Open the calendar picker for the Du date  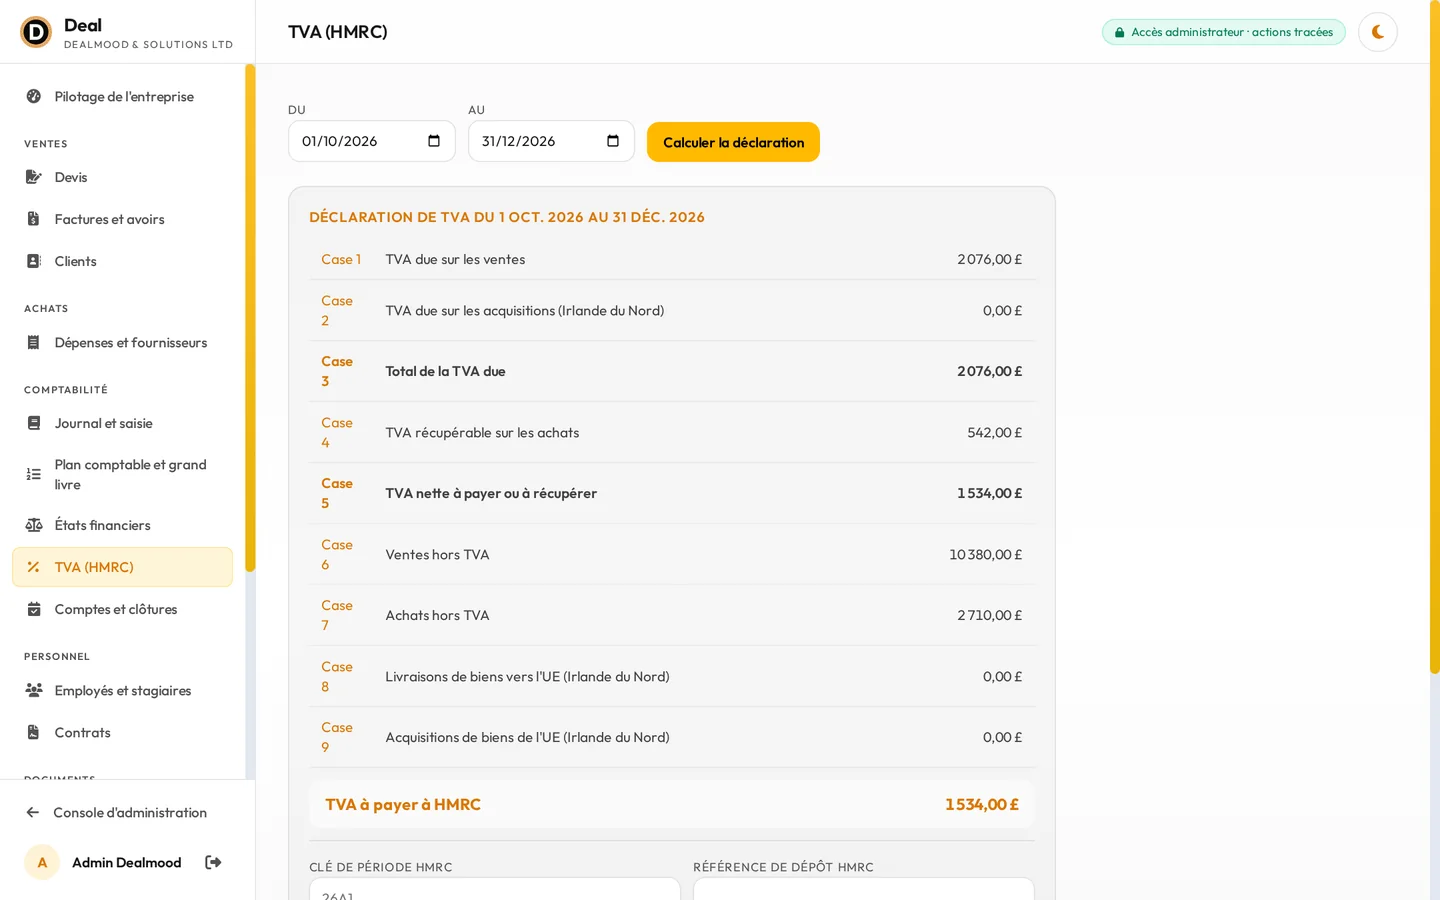pos(434,141)
